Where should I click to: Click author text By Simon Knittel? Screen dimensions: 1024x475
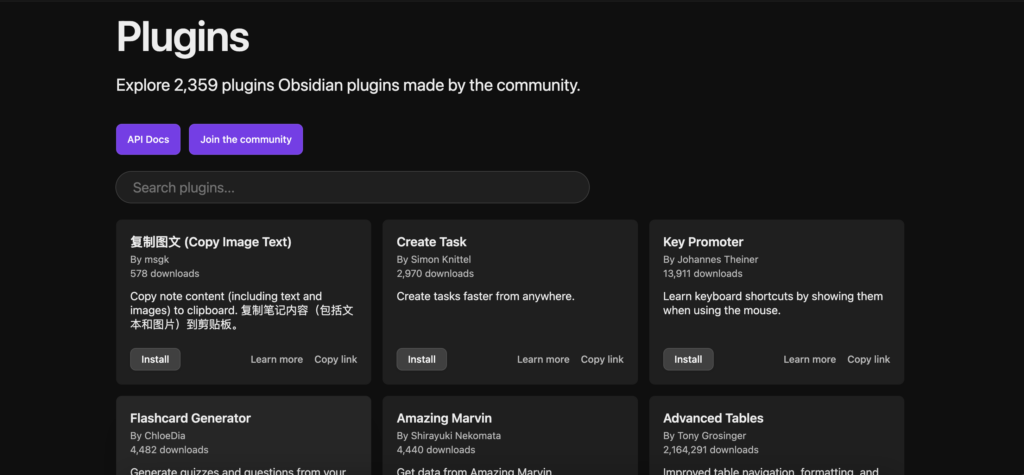point(434,259)
